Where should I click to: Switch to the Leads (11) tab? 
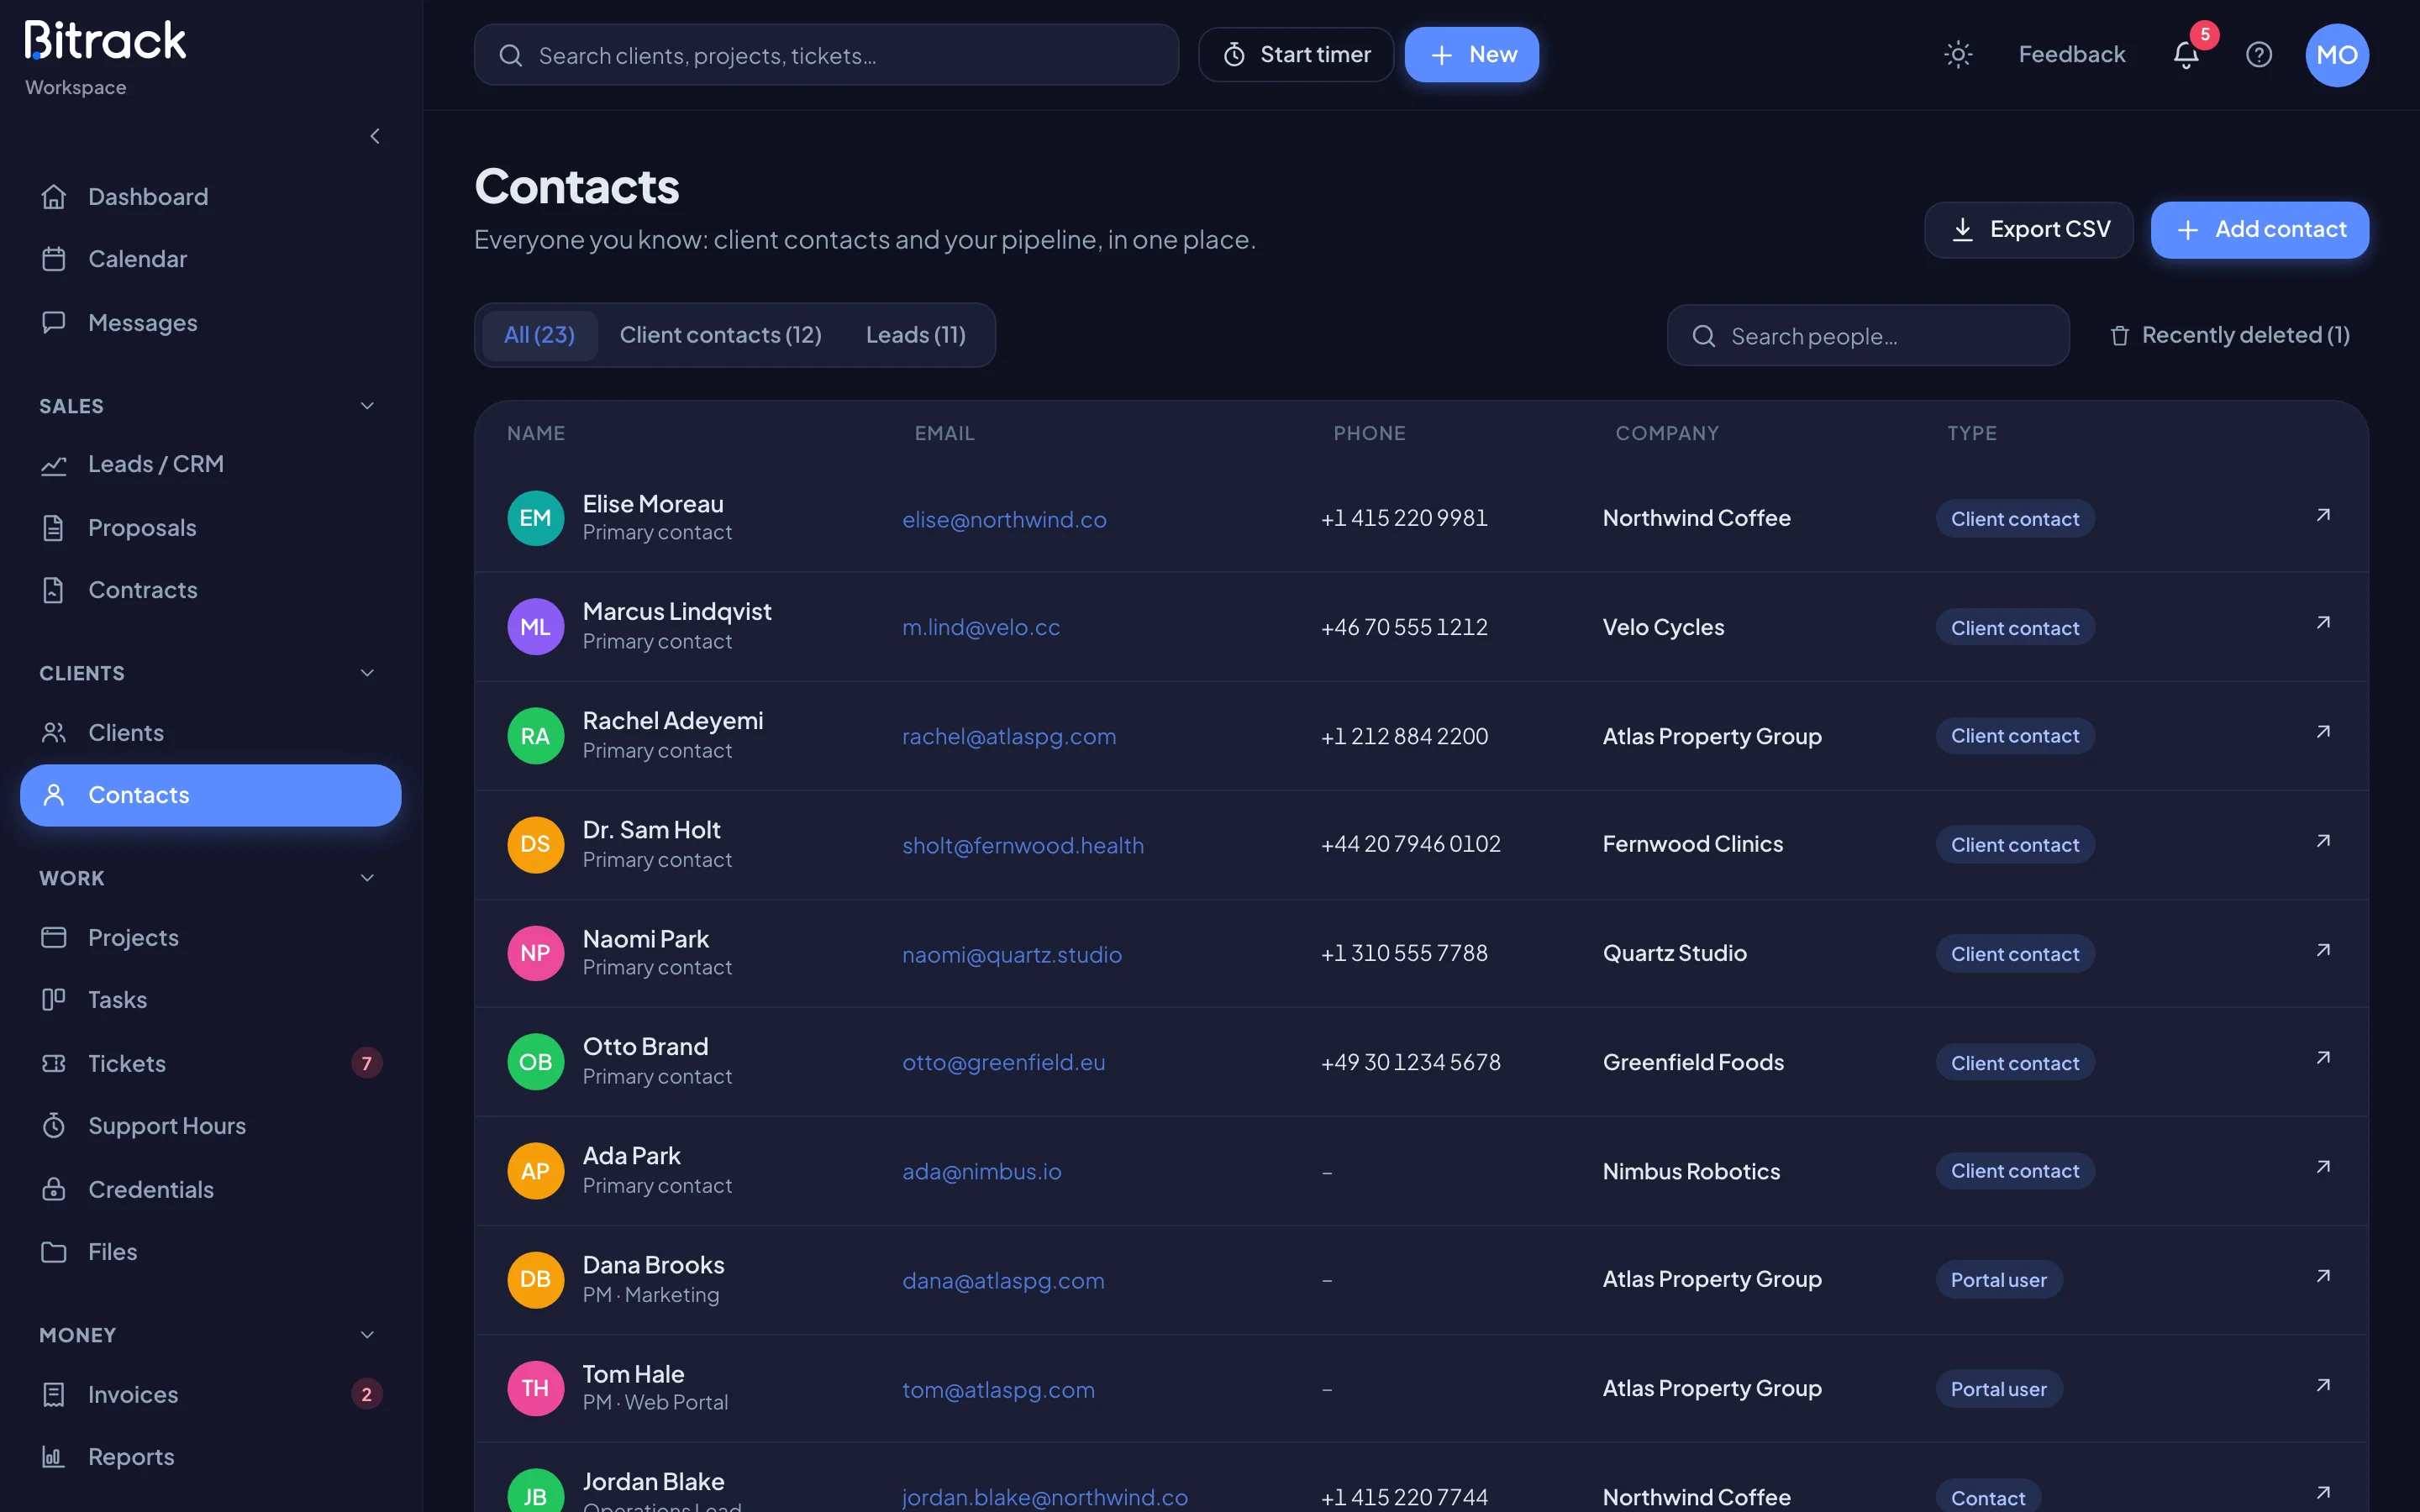click(915, 335)
